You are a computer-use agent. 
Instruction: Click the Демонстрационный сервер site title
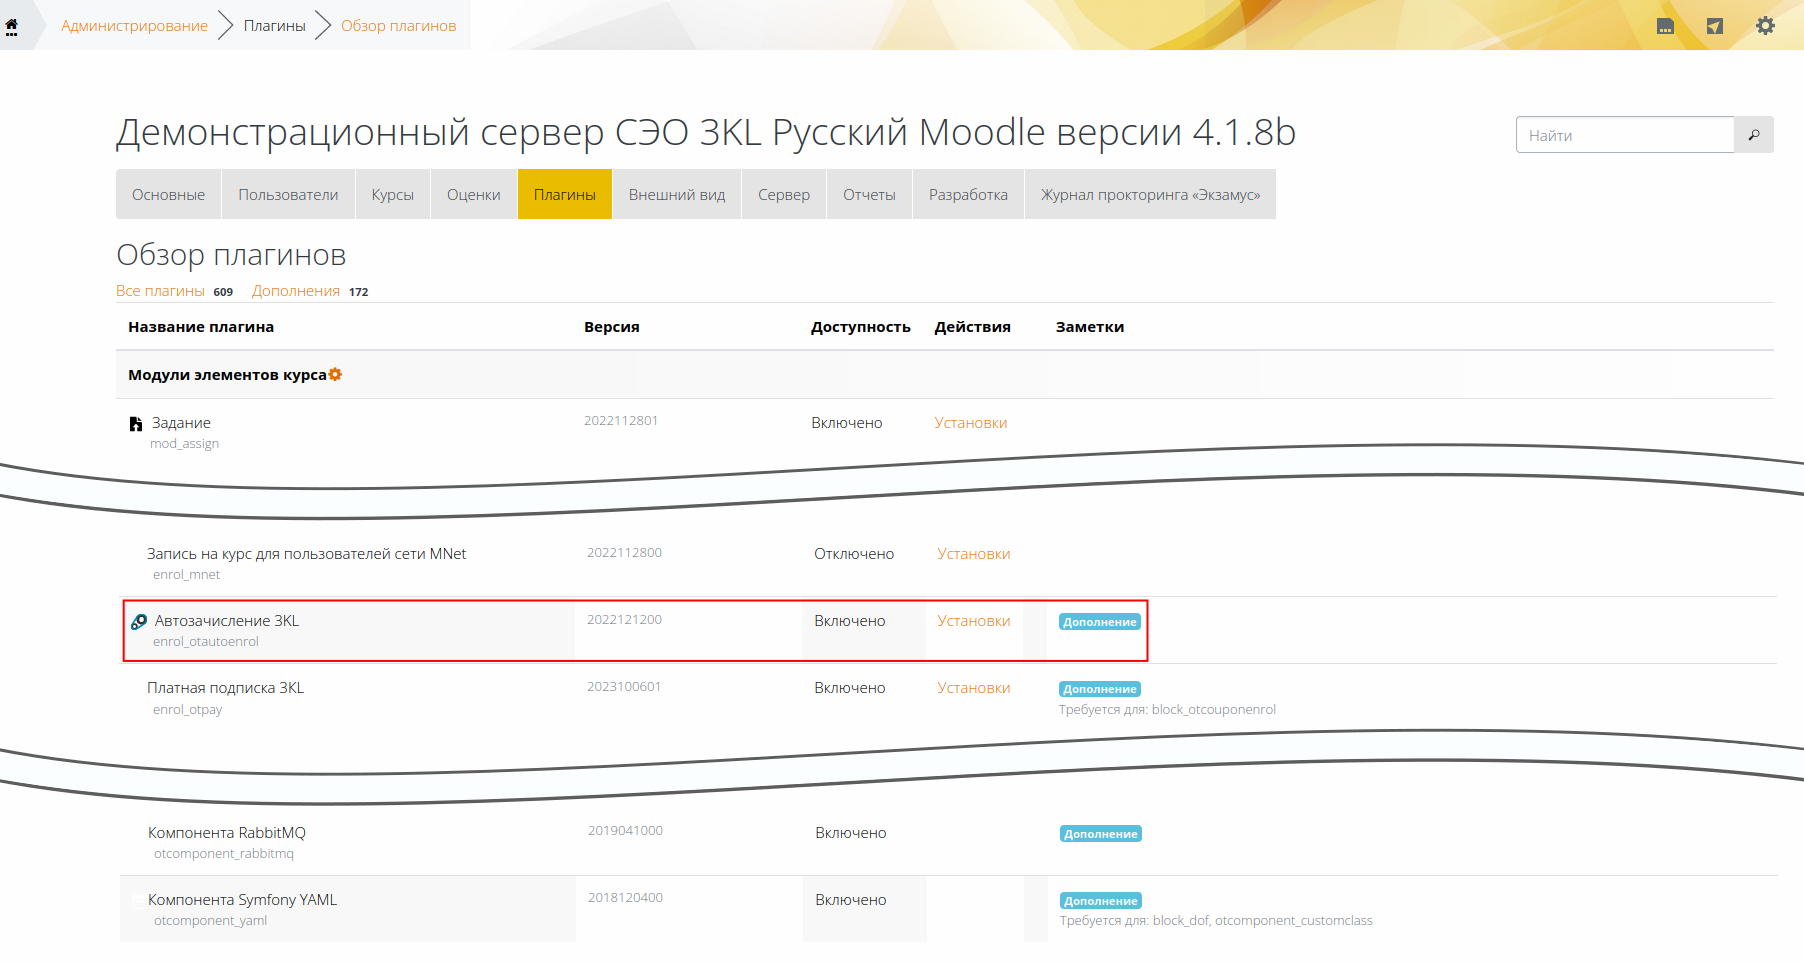click(706, 133)
